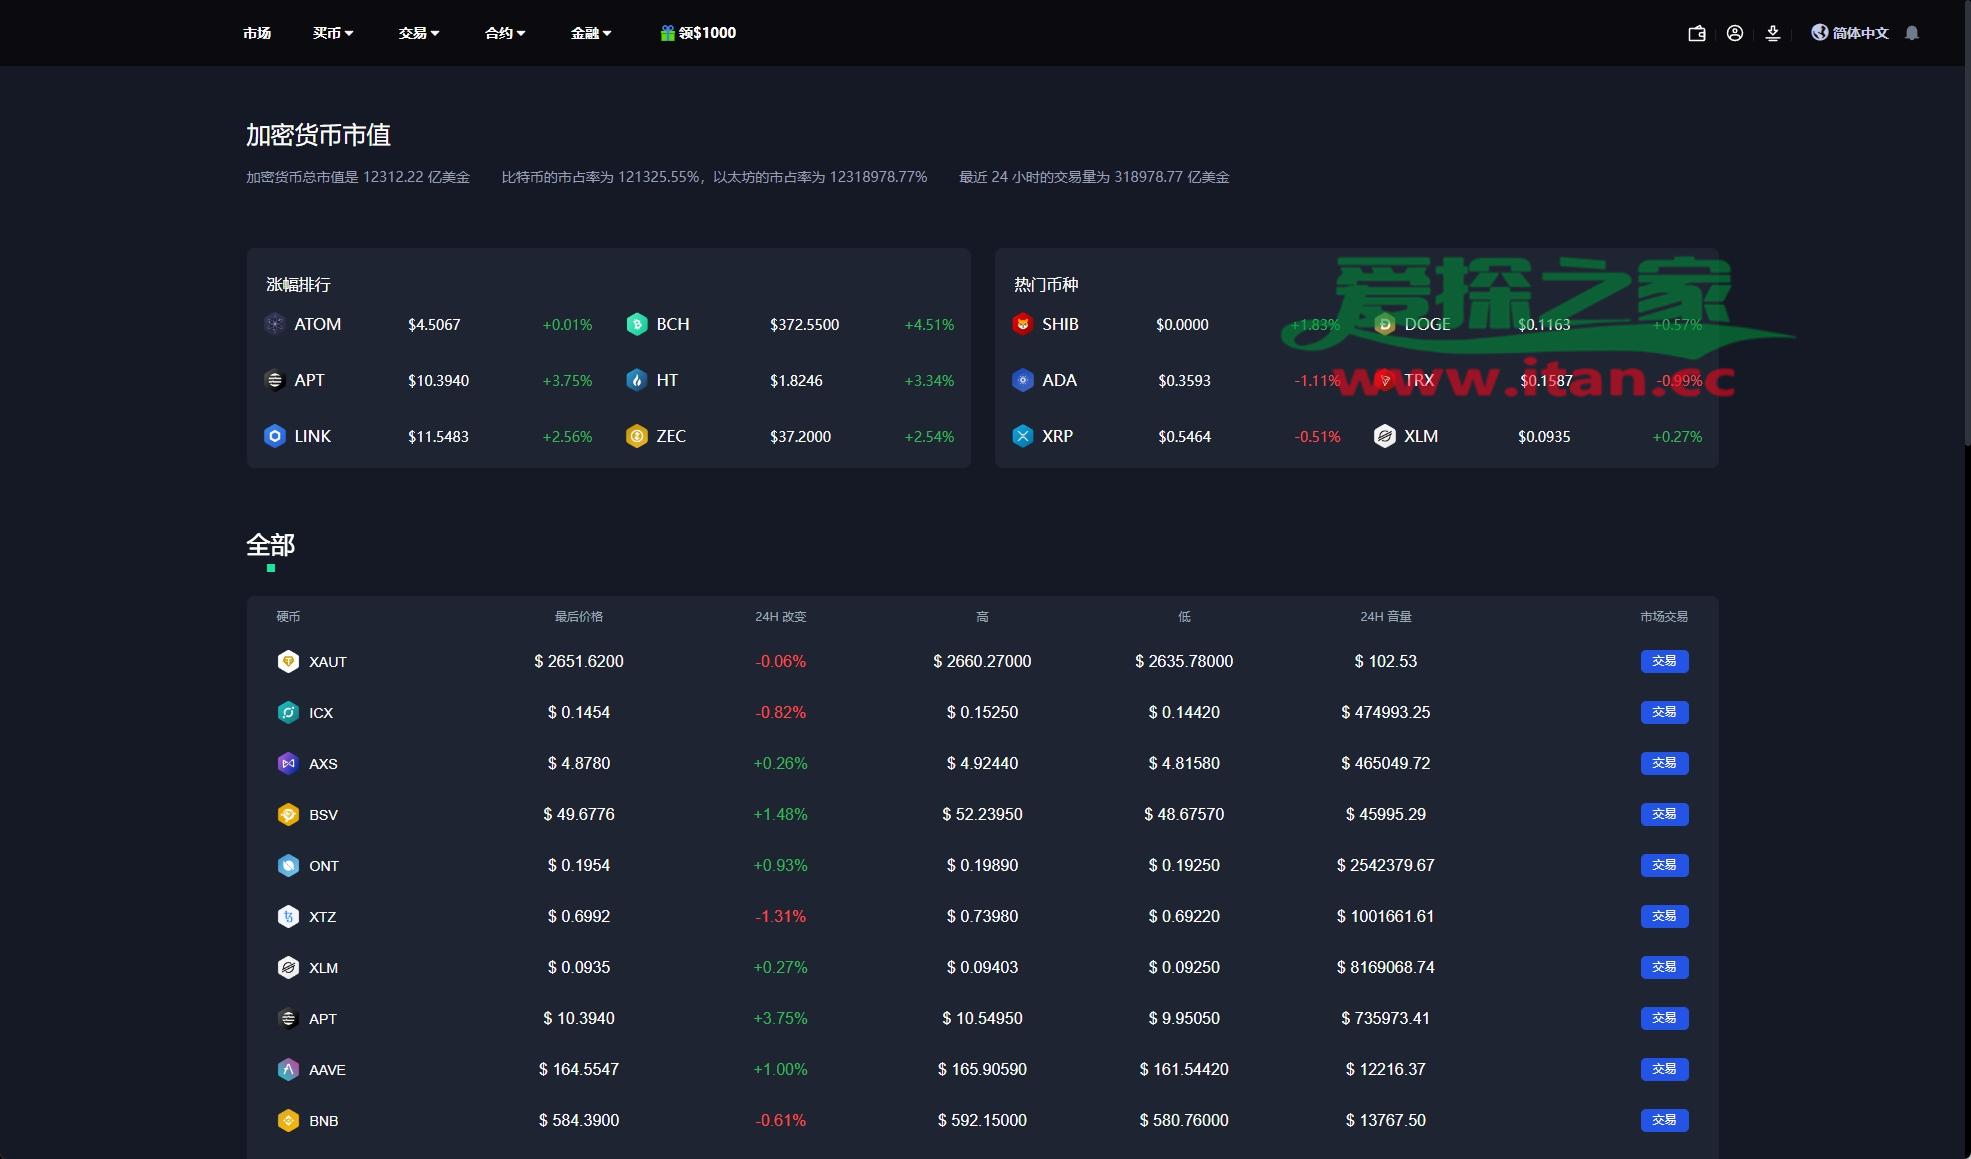Open the 金融 dropdown menu

(591, 33)
